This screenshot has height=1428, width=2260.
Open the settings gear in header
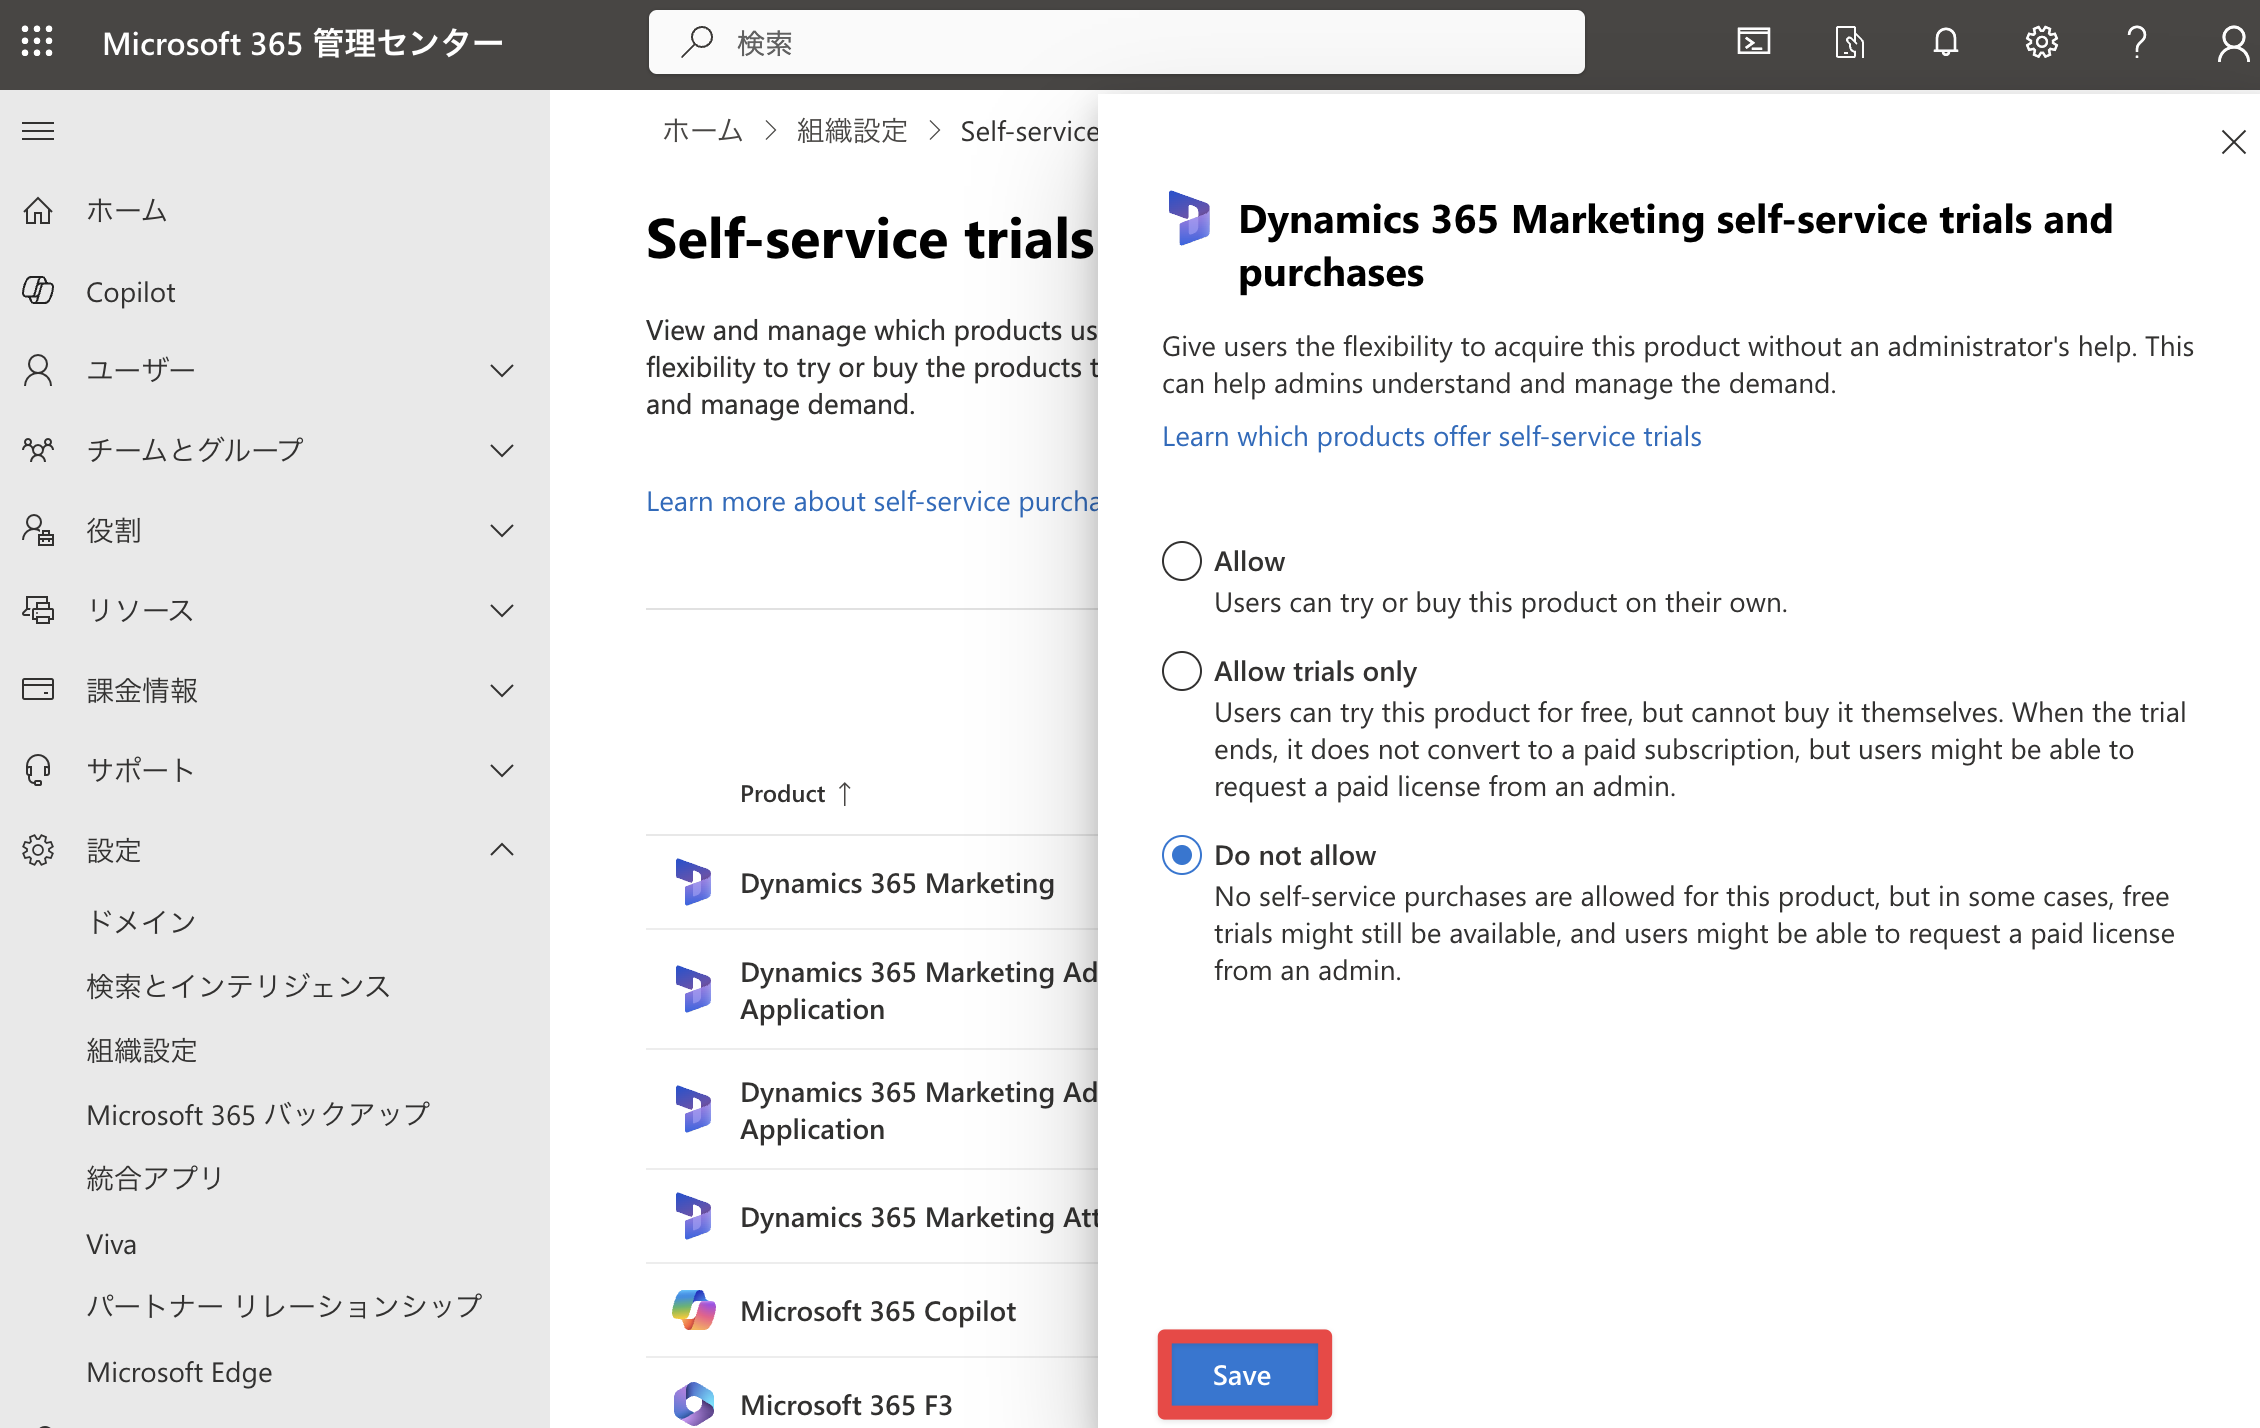[x=2041, y=42]
